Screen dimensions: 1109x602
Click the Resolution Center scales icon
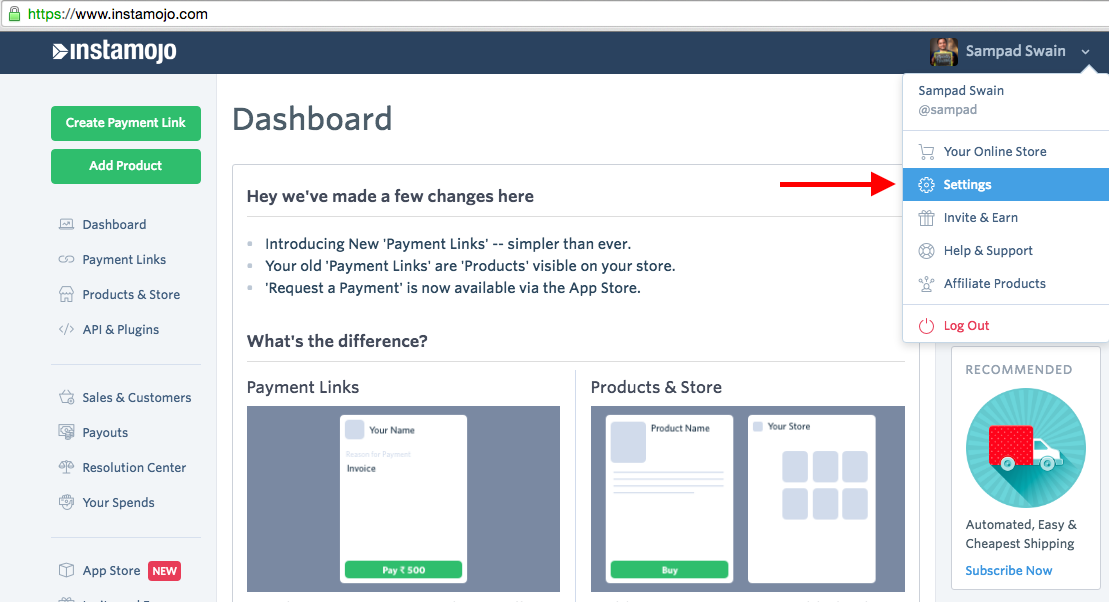(x=66, y=468)
